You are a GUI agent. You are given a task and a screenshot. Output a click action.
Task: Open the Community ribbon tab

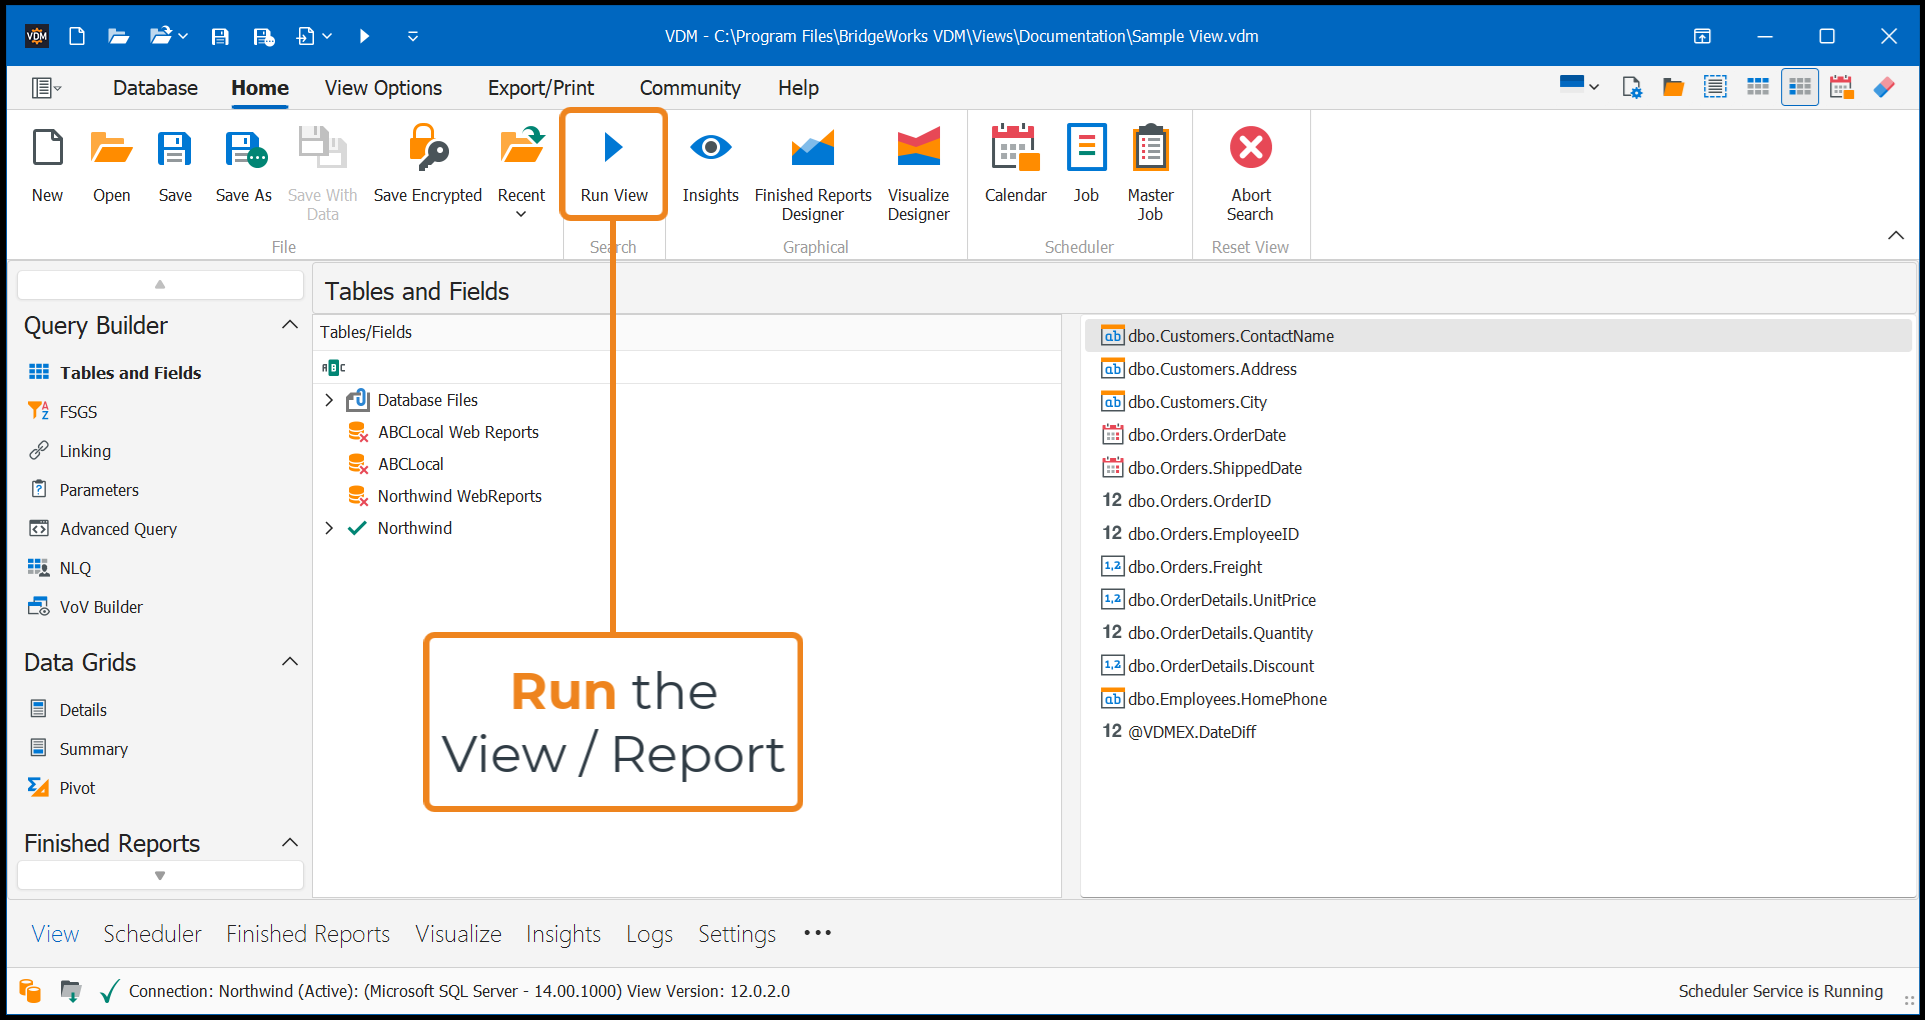690,88
